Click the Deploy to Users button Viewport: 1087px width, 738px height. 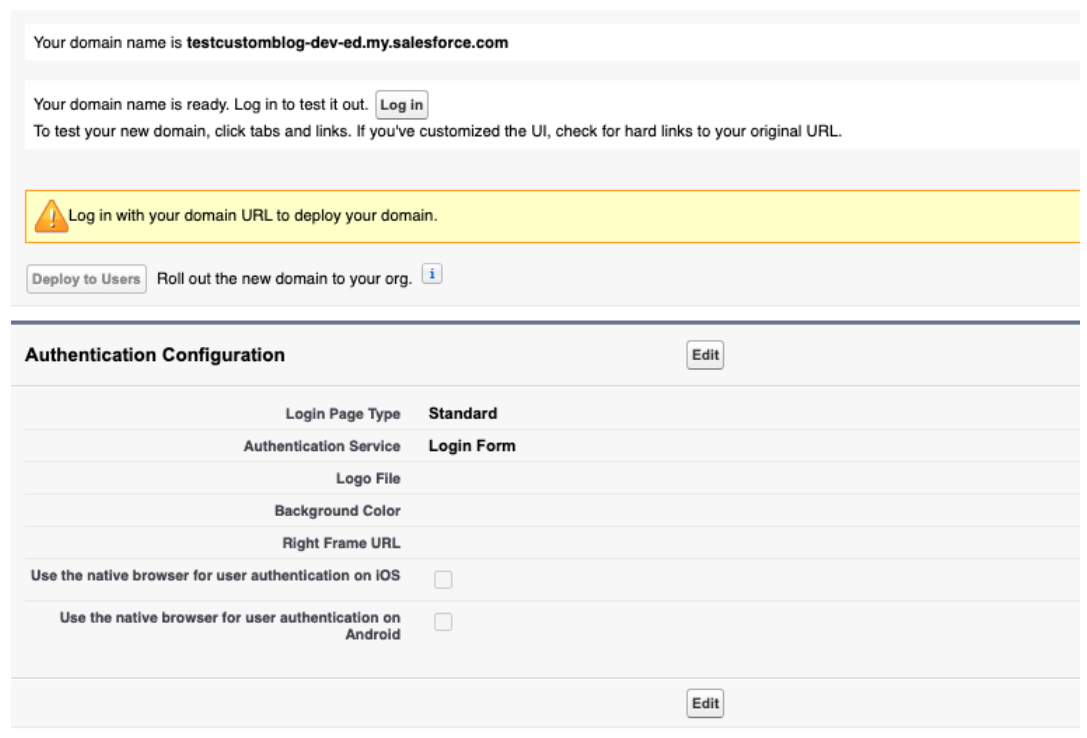(86, 279)
